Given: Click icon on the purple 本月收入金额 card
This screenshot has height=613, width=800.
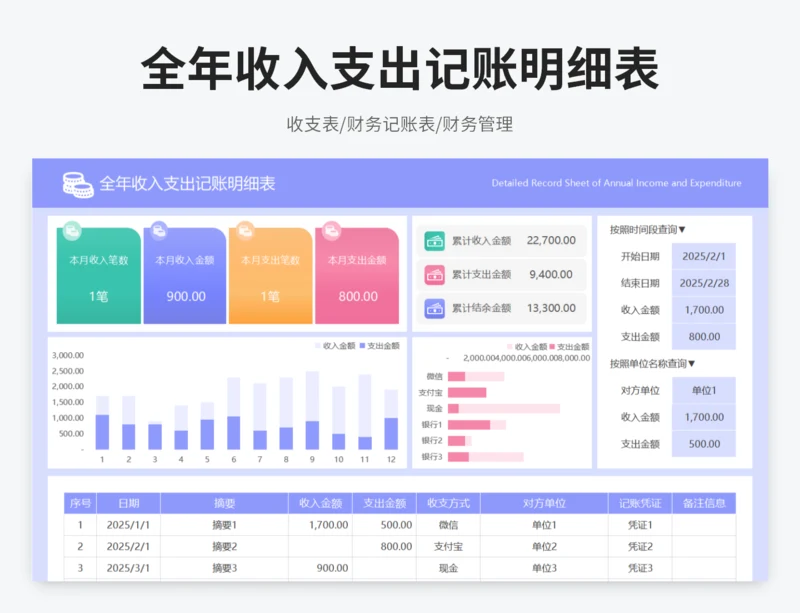Looking at the screenshot, I should click(x=159, y=231).
